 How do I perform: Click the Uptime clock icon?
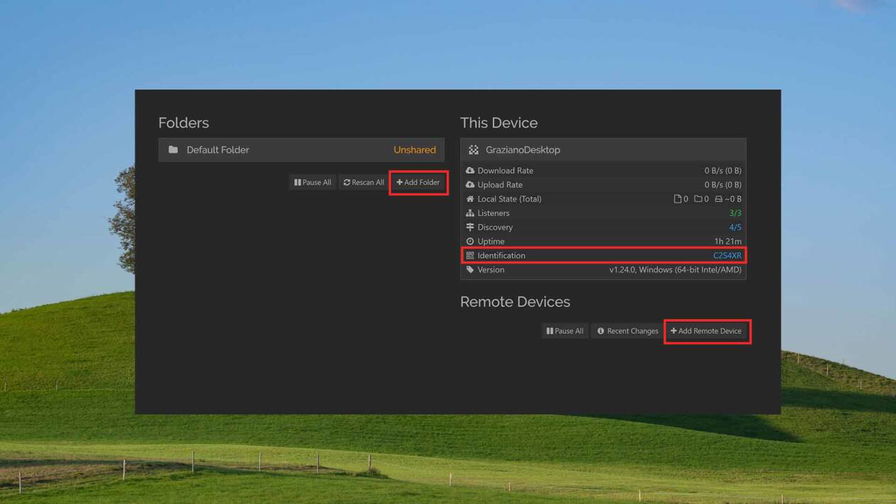click(470, 241)
